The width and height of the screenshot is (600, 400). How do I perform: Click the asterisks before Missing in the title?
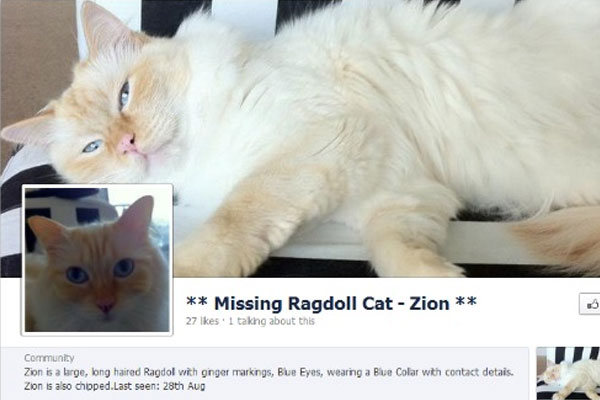pos(197,300)
